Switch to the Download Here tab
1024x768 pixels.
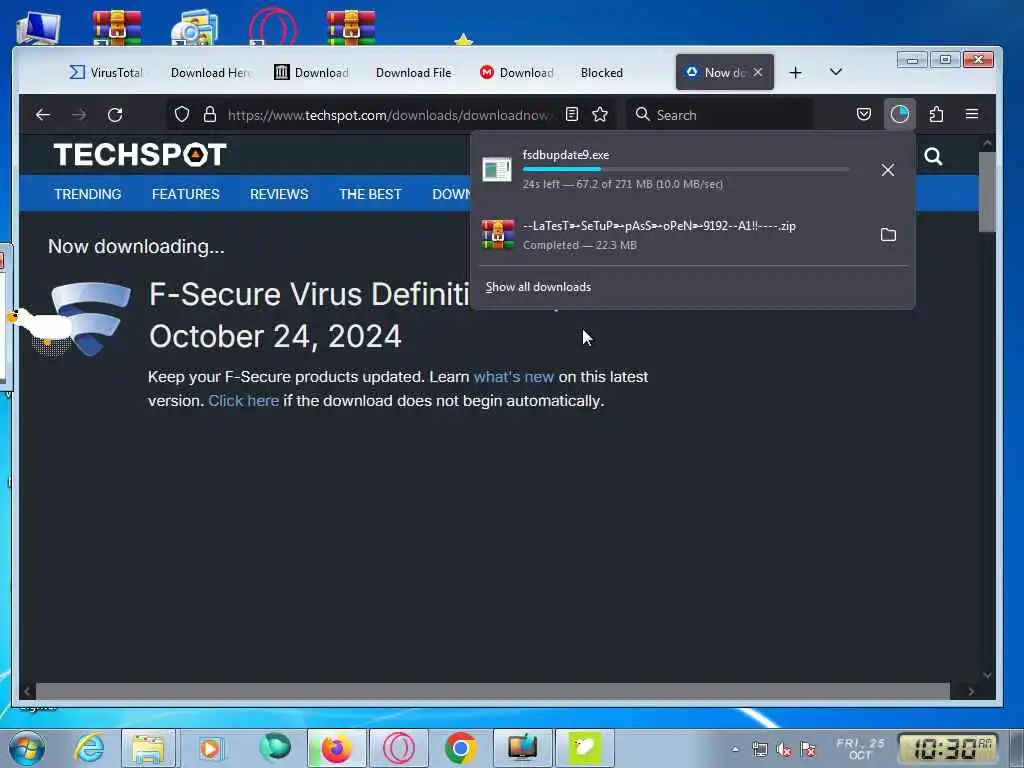210,72
